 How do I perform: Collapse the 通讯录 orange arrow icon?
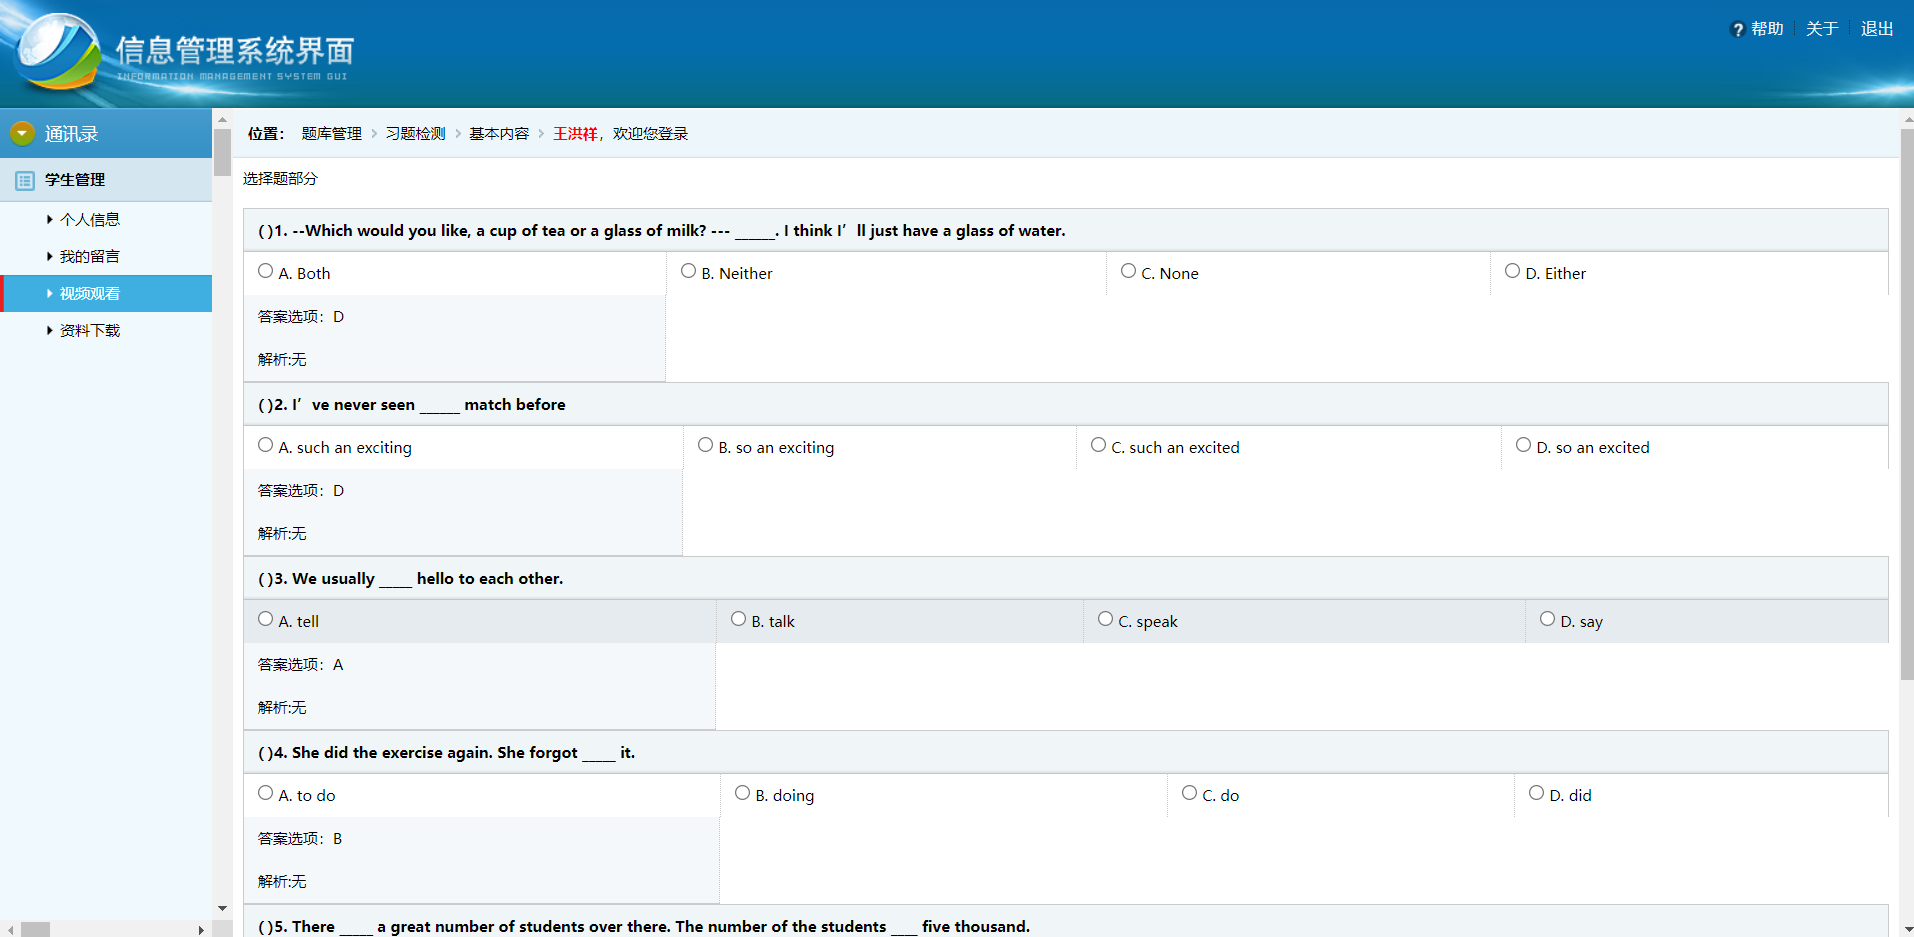coord(22,133)
